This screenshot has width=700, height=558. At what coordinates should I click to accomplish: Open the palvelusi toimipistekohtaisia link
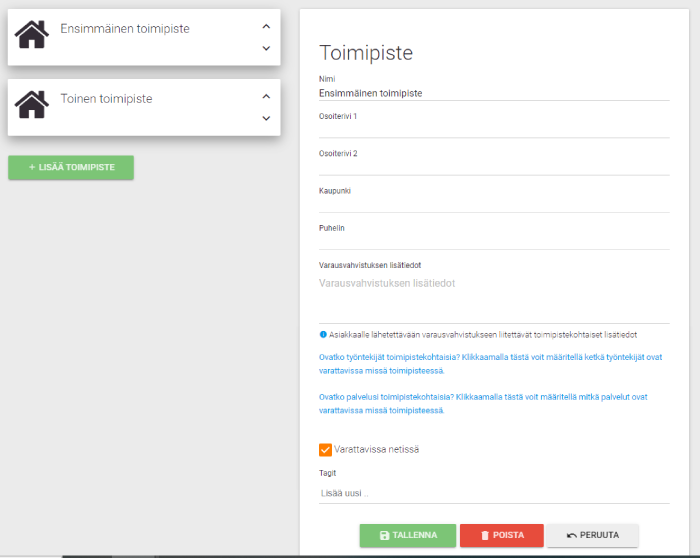(x=483, y=404)
